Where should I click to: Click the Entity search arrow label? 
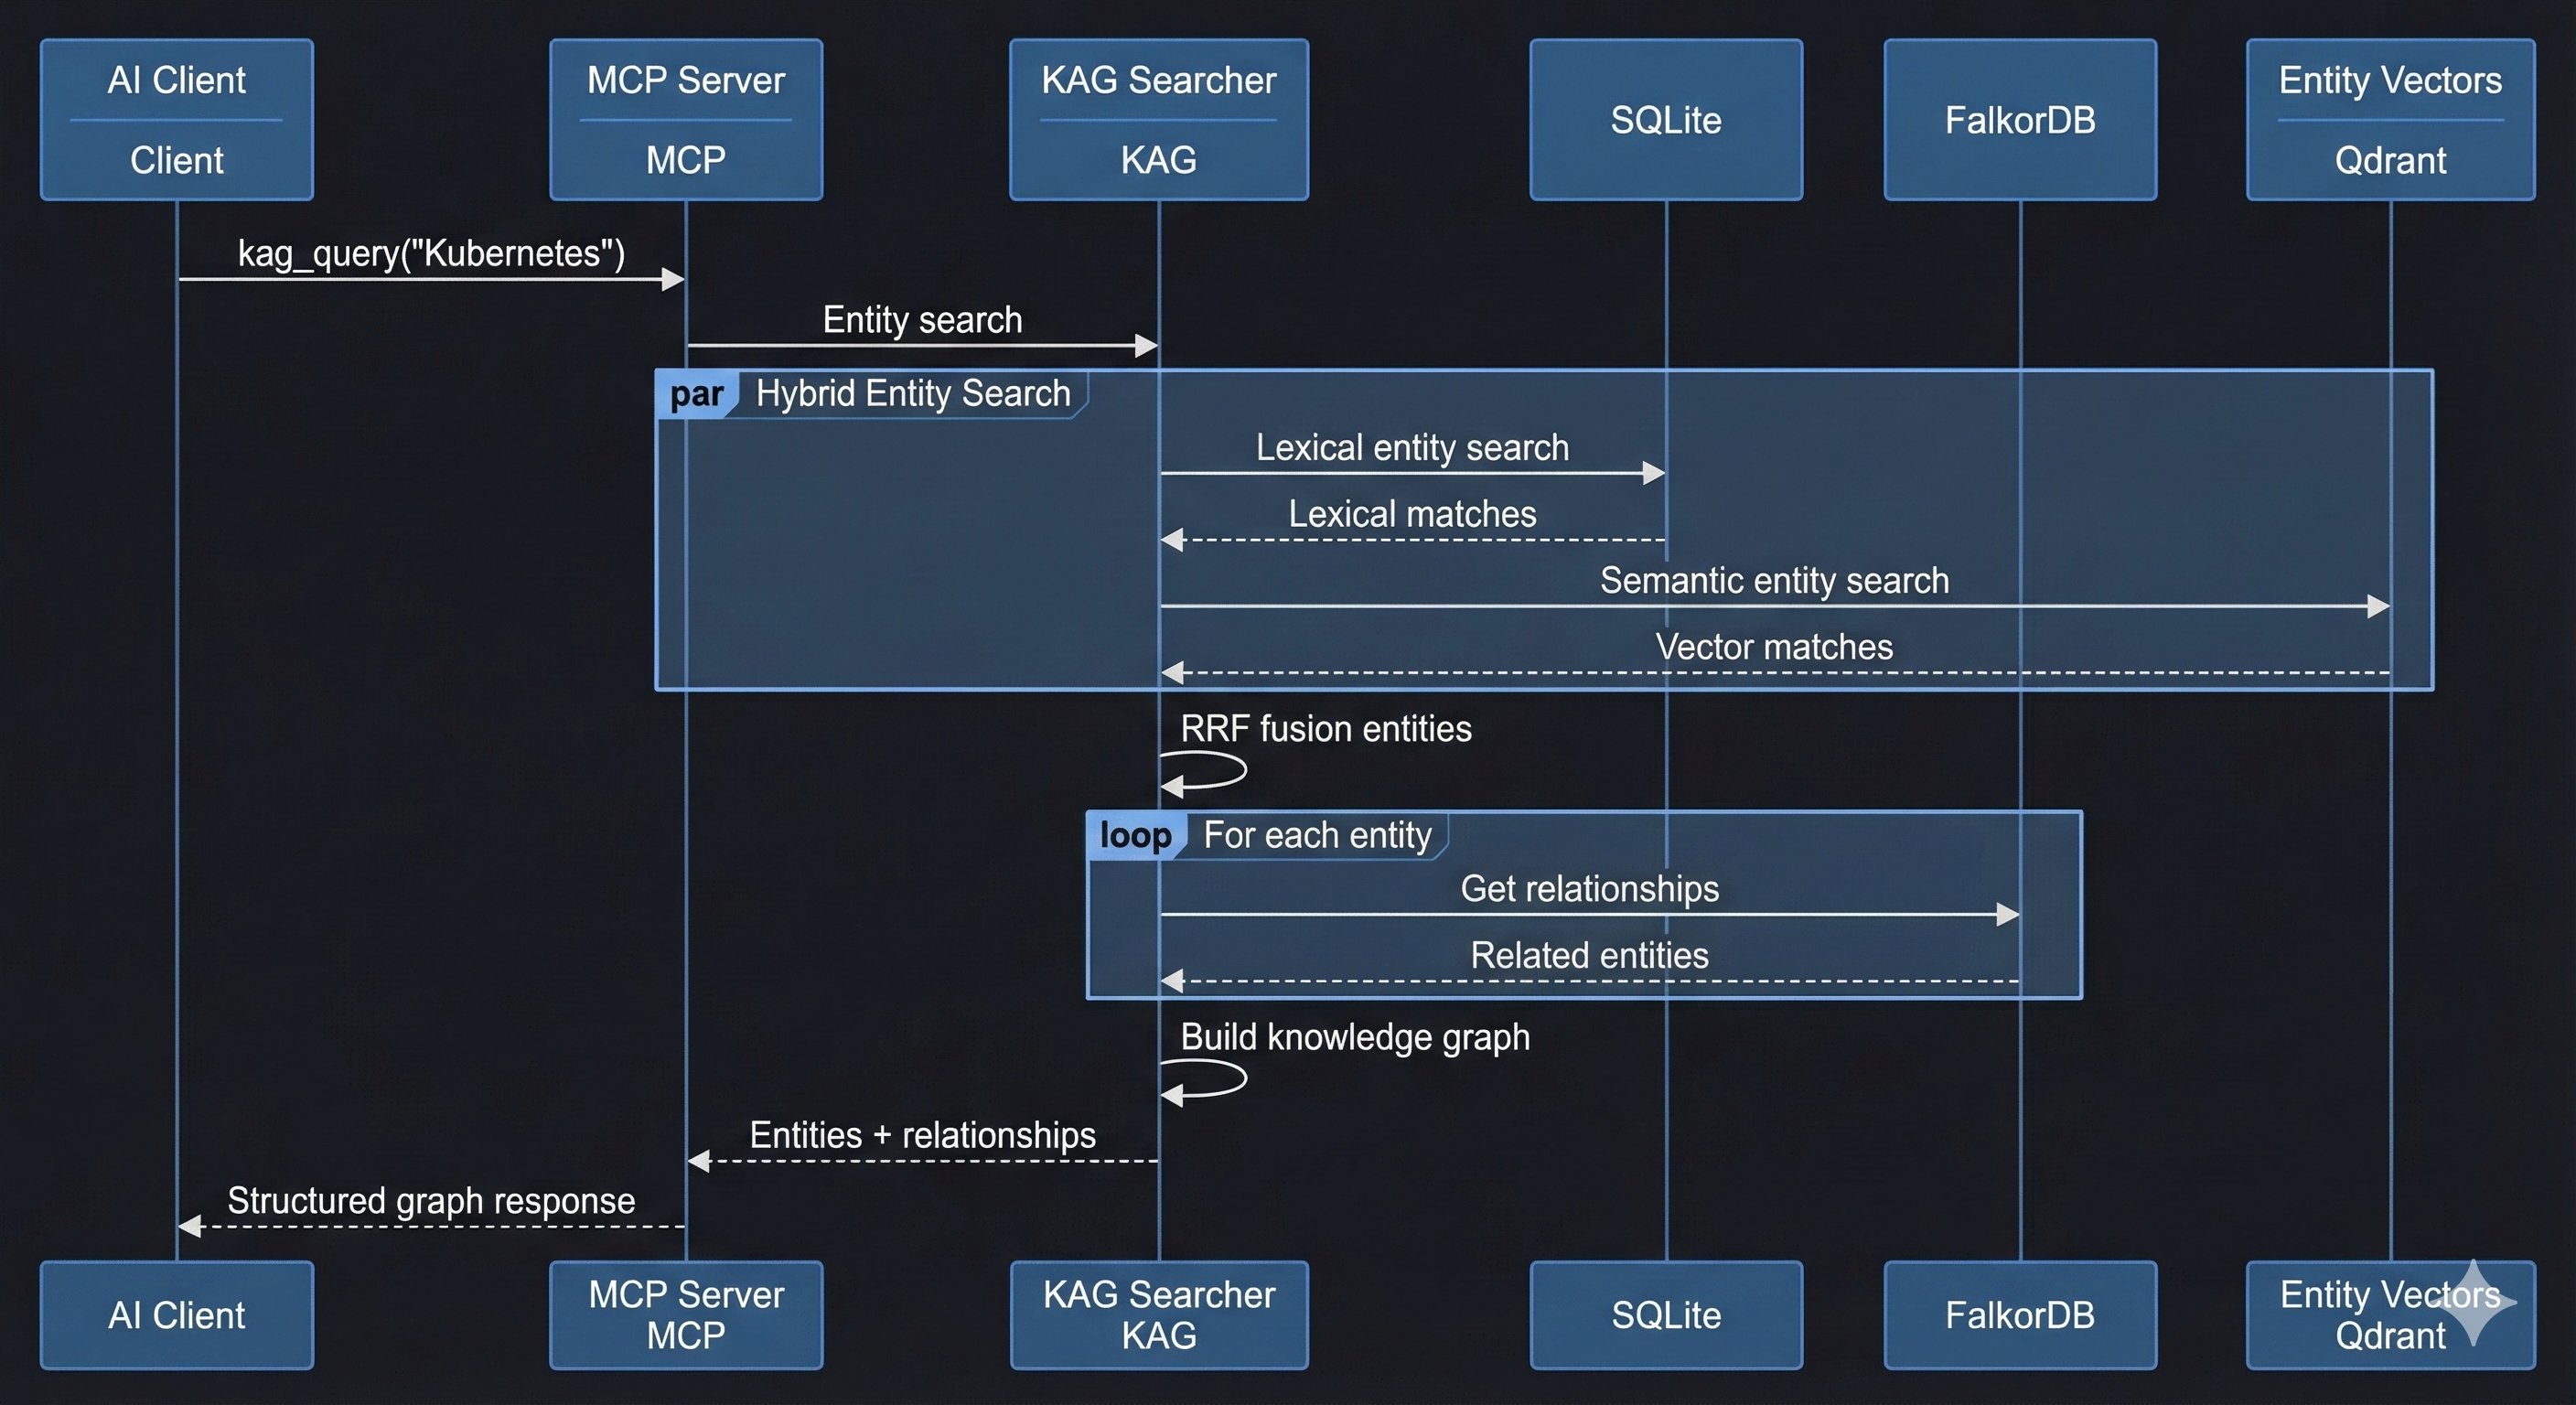click(x=921, y=320)
